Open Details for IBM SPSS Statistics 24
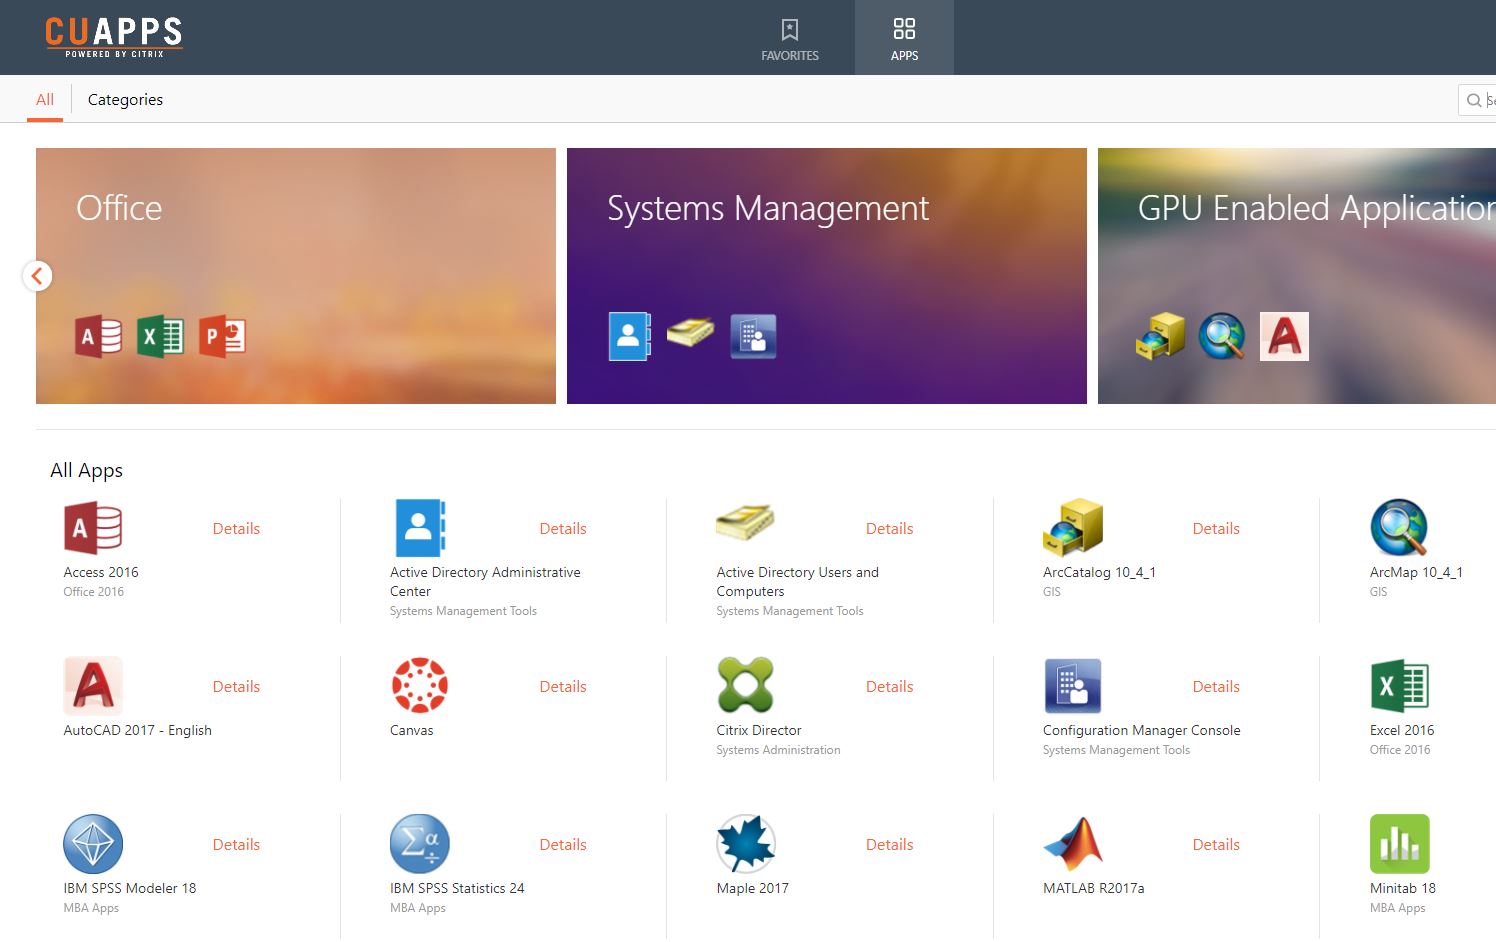This screenshot has width=1496, height=942. click(563, 845)
